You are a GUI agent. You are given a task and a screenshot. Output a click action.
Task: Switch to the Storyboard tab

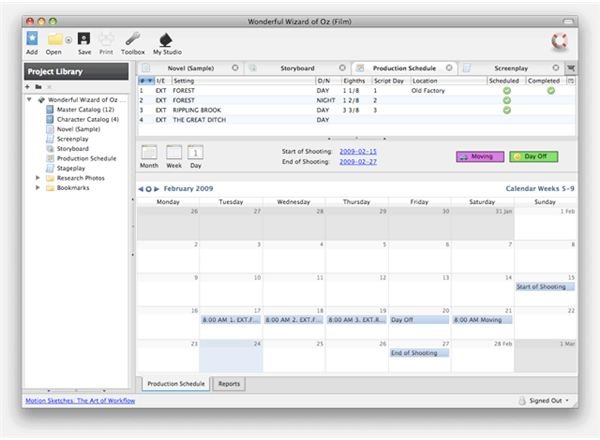point(297,68)
